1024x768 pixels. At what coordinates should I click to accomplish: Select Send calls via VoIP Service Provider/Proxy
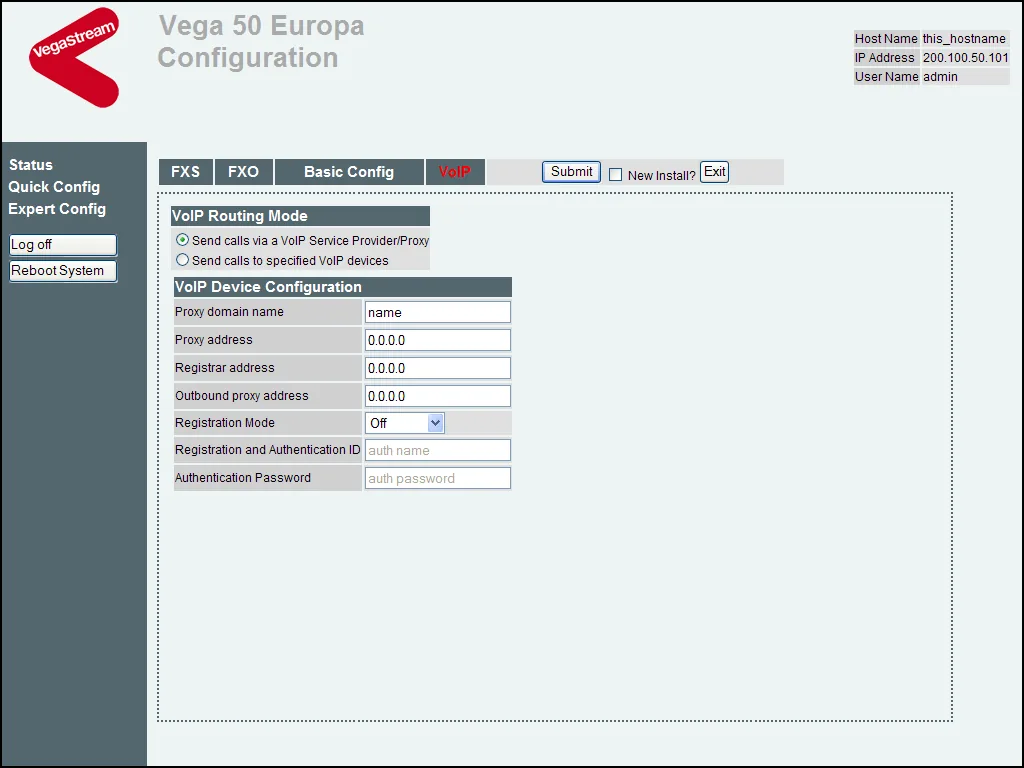pyautogui.click(x=182, y=240)
